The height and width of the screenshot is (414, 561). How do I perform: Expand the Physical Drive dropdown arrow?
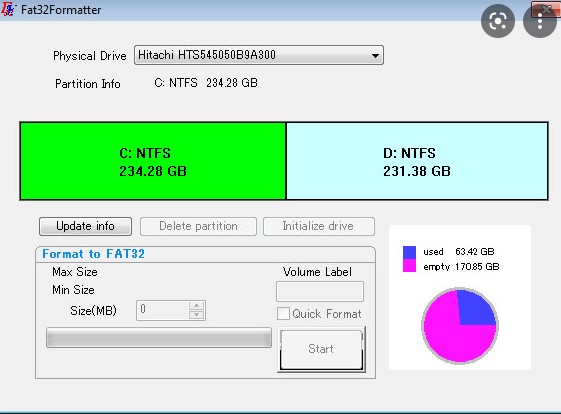coord(375,55)
